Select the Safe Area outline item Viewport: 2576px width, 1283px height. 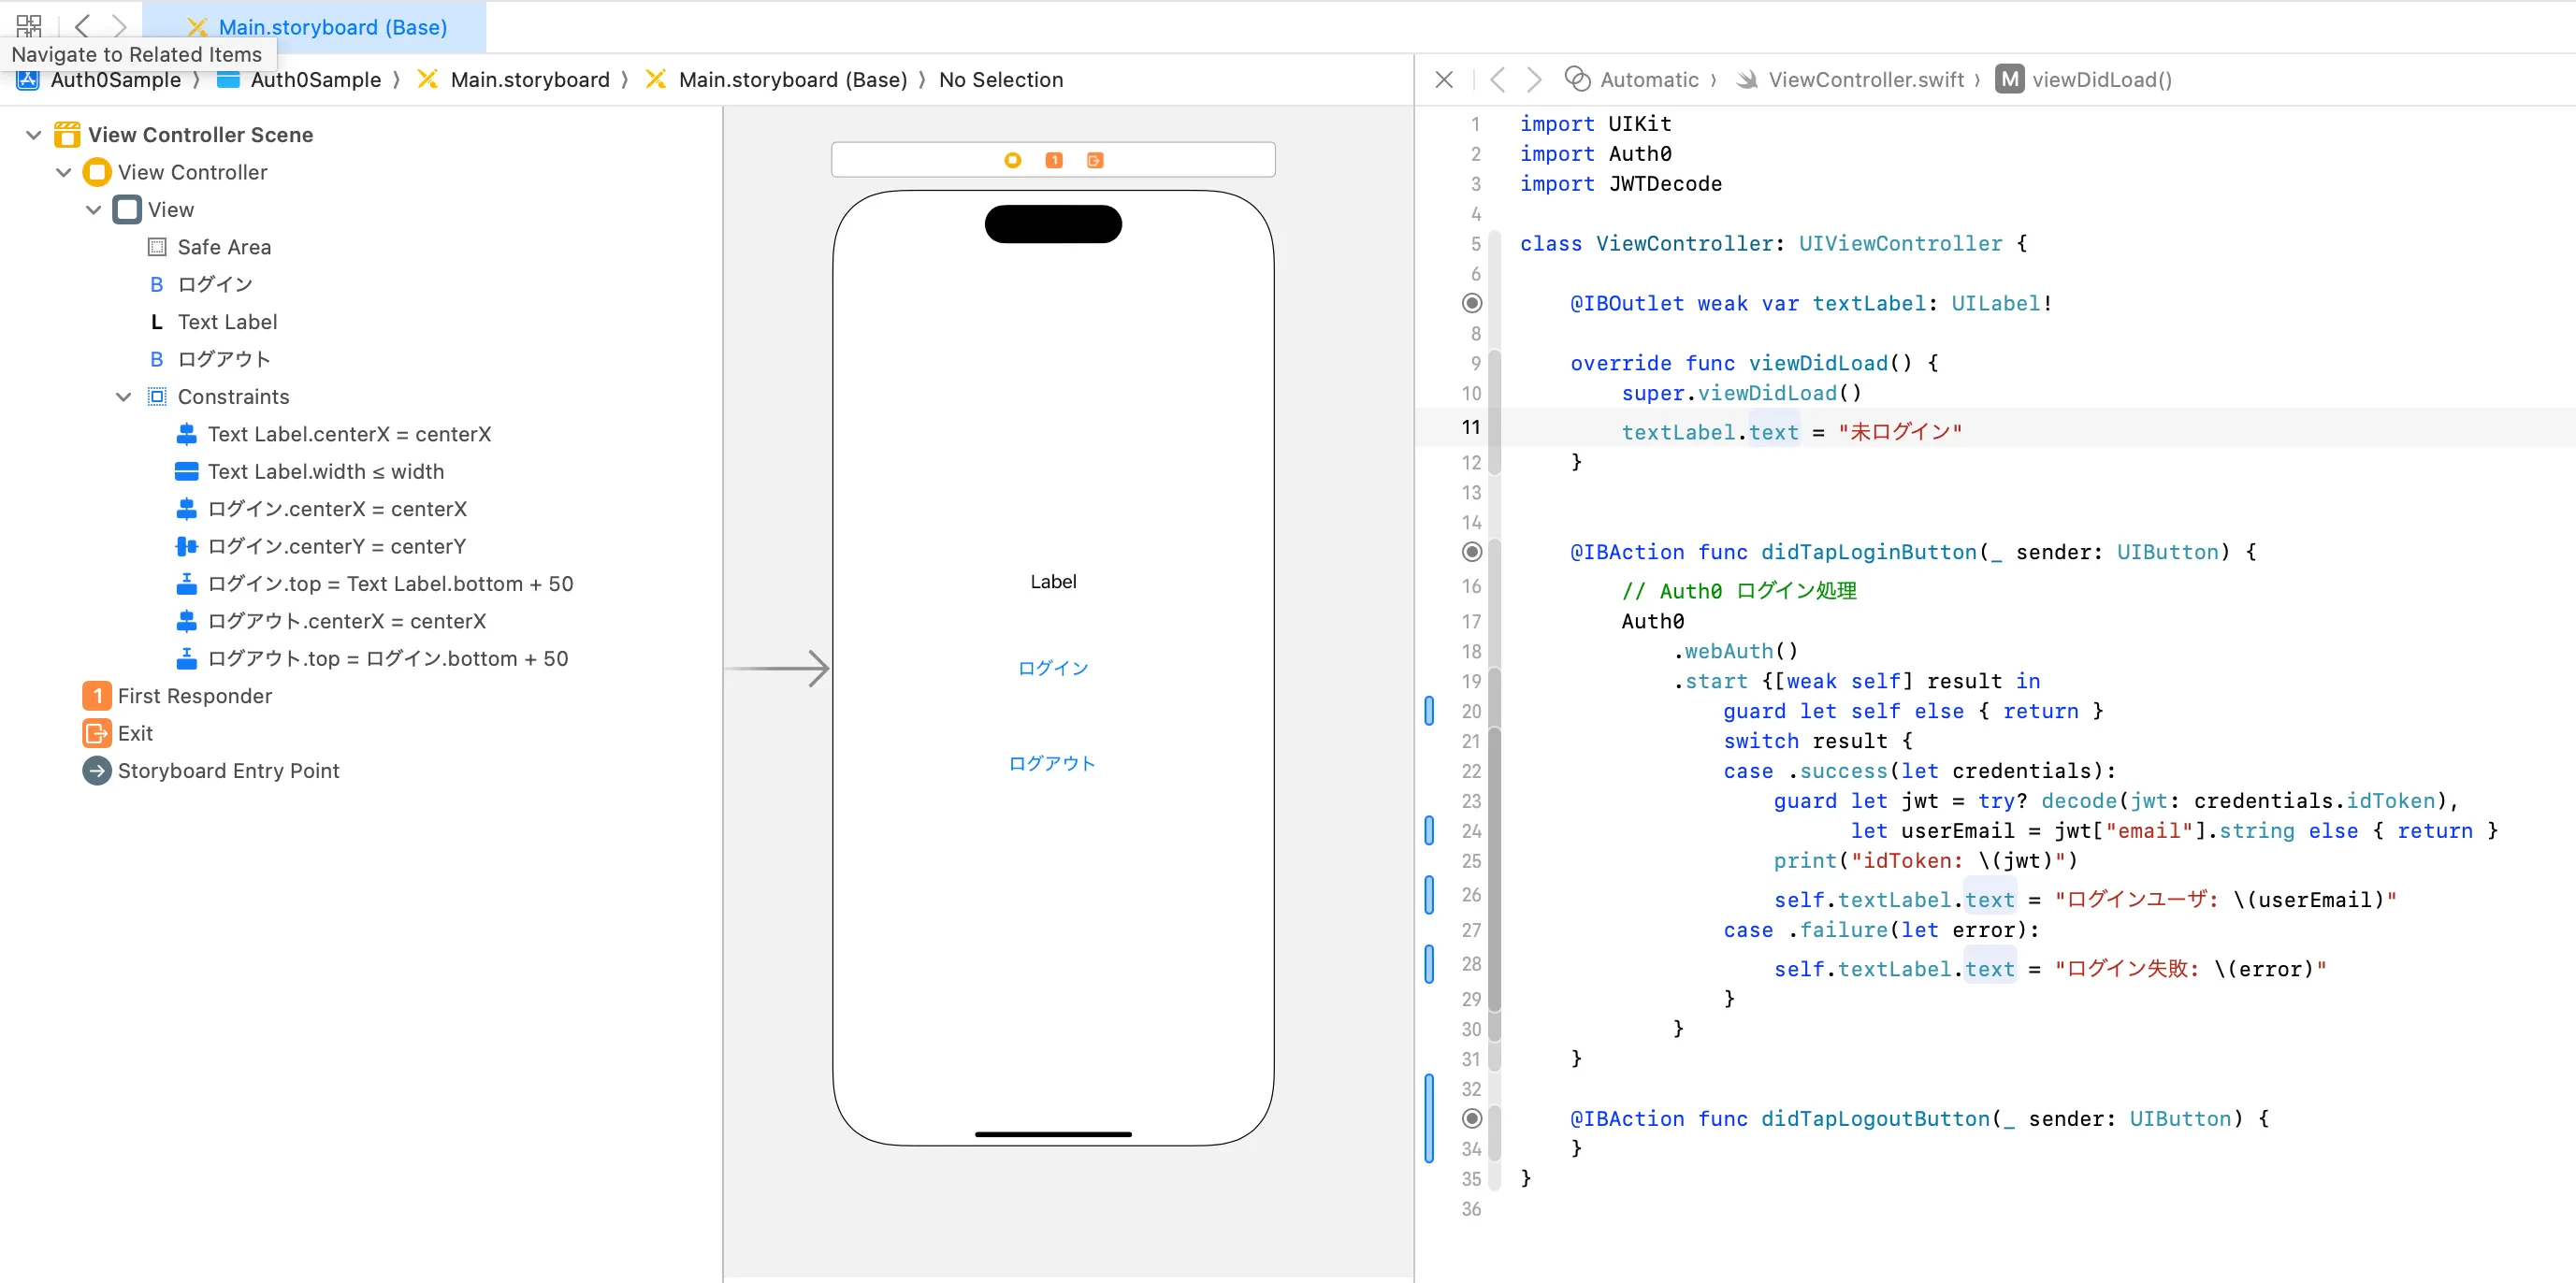point(223,246)
